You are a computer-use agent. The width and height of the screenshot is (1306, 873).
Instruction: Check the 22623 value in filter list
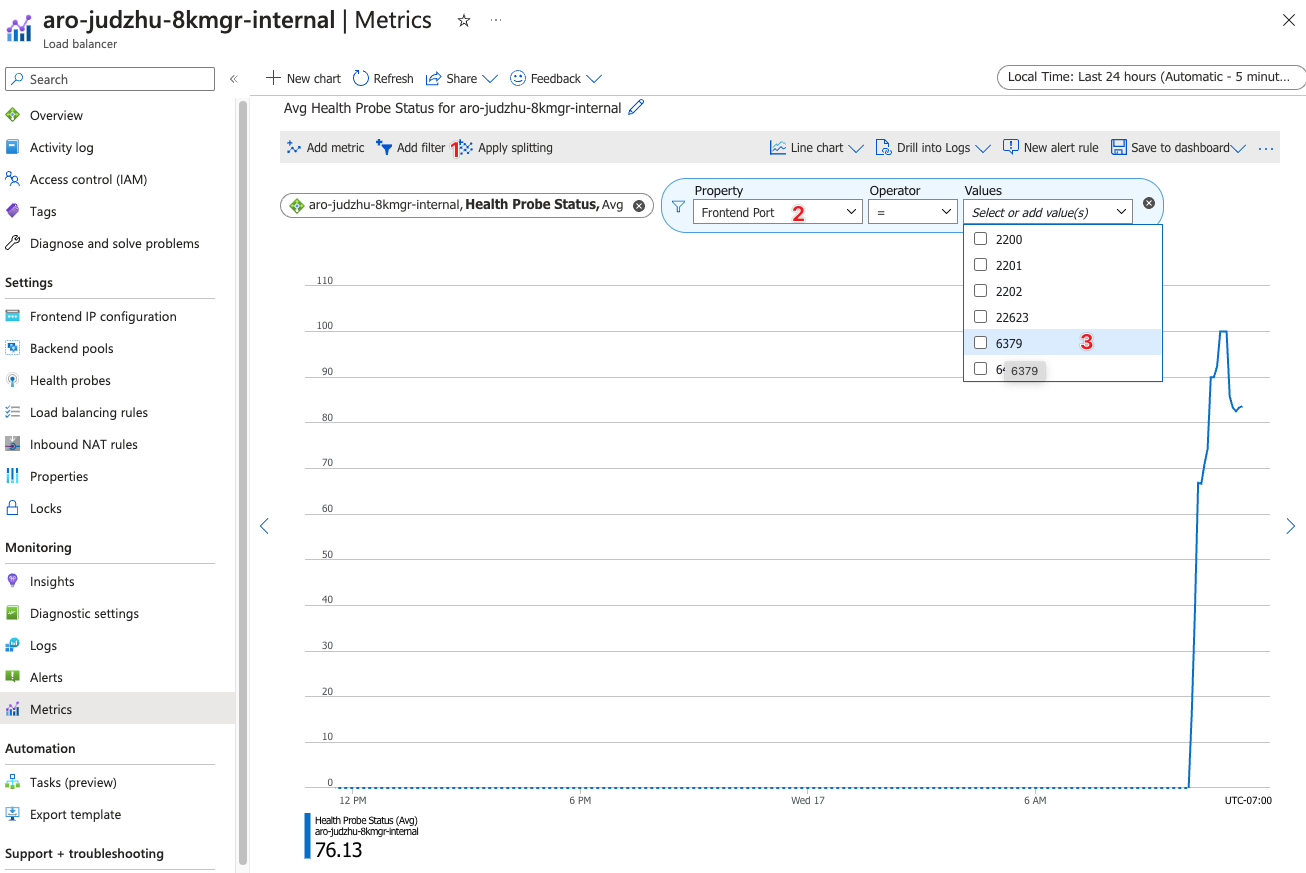tap(979, 316)
